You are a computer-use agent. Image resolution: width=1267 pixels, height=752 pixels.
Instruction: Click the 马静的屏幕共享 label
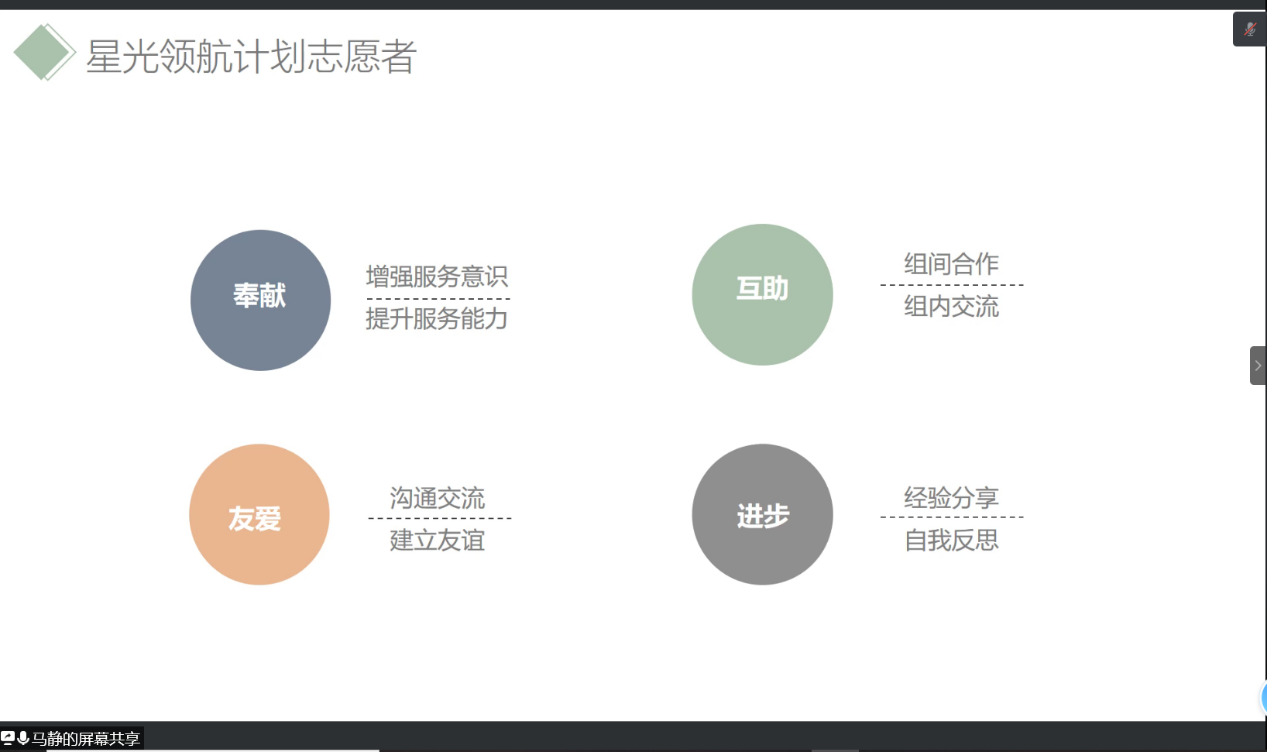coord(86,740)
